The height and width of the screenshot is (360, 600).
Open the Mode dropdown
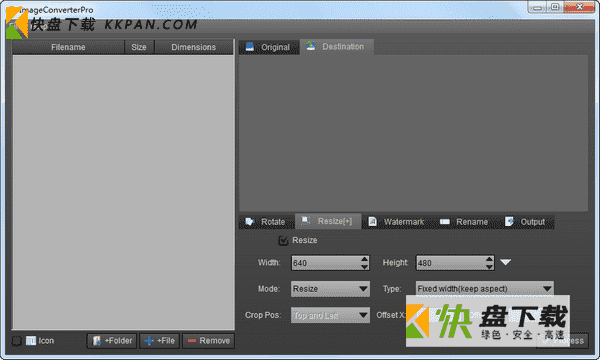click(330, 289)
